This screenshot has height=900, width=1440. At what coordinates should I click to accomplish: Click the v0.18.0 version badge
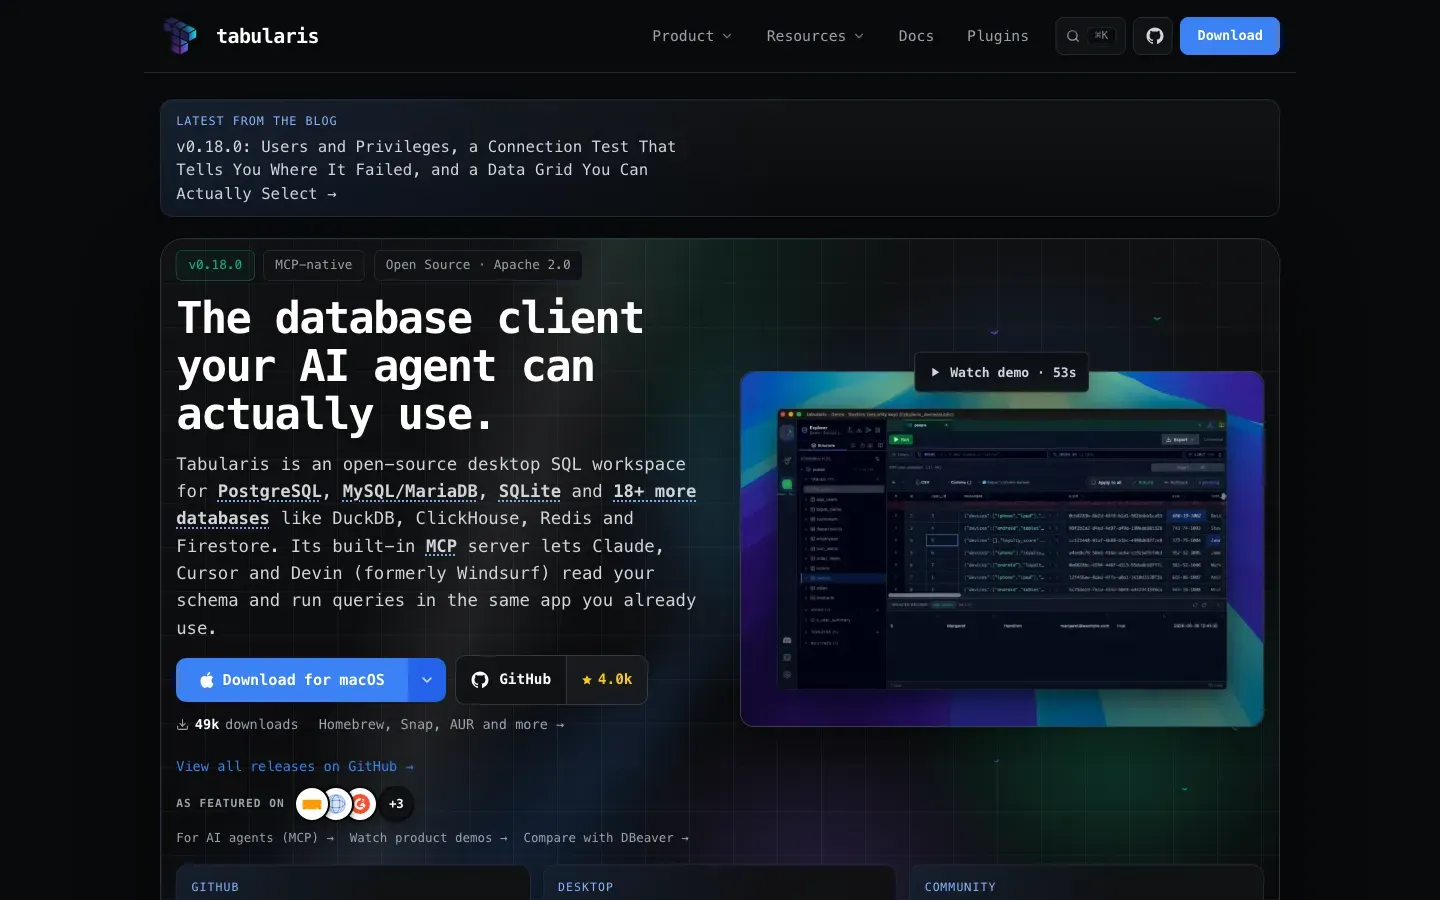click(215, 265)
